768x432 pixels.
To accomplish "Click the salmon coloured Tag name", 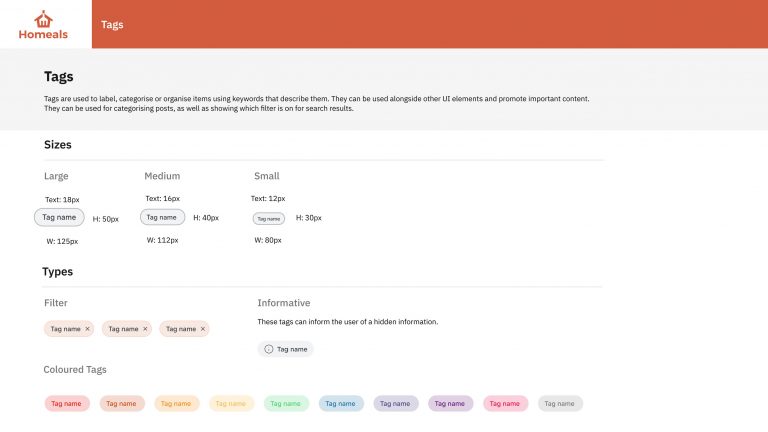I will click(122, 404).
